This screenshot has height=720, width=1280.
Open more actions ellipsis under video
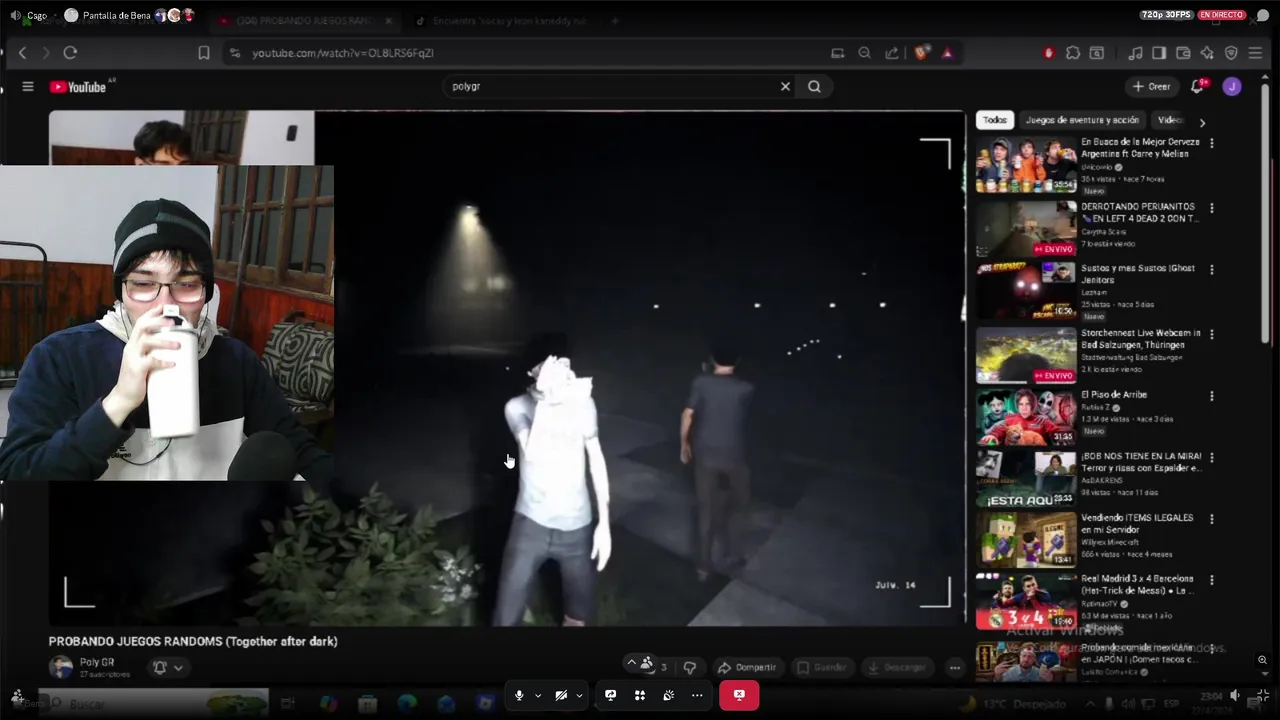pyautogui.click(x=955, y=667)
